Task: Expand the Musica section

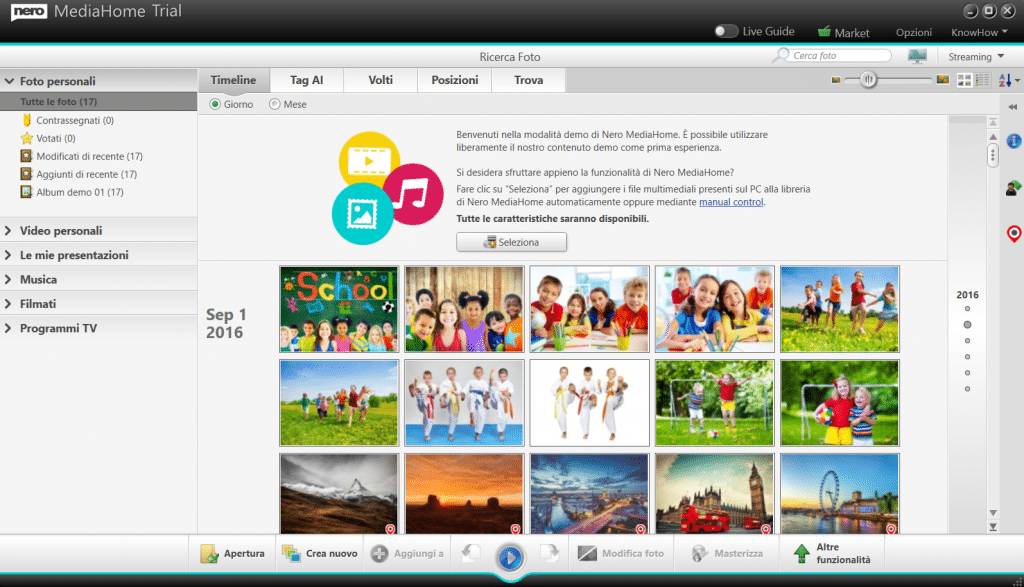Action: [8, 279]
